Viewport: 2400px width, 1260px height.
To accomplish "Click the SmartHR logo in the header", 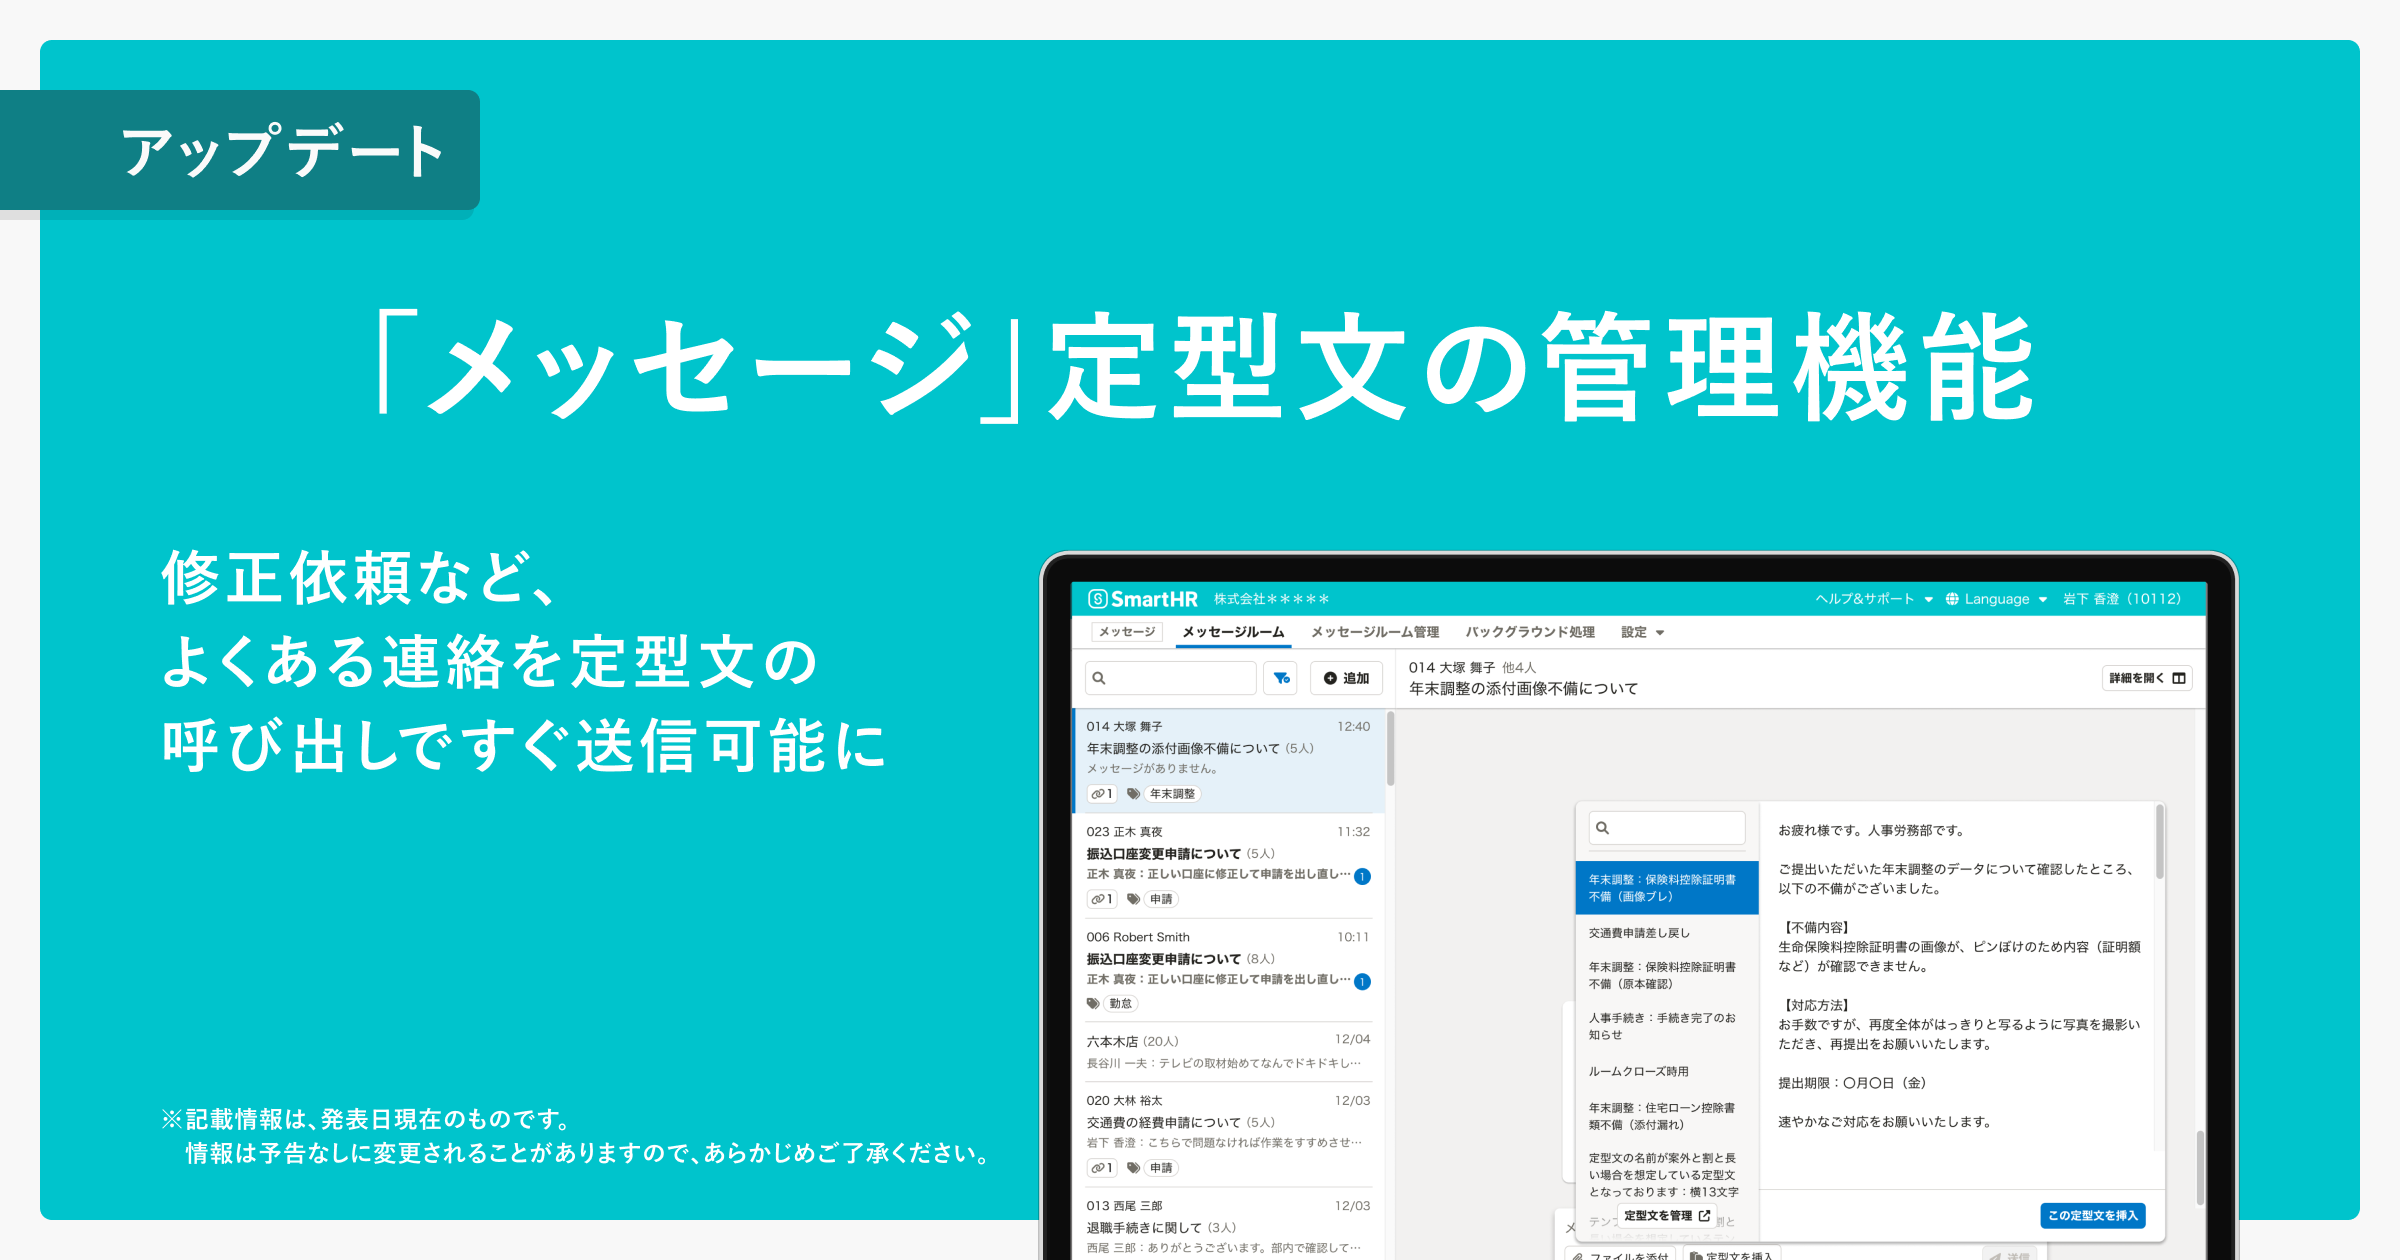I will click(1143, 599).
